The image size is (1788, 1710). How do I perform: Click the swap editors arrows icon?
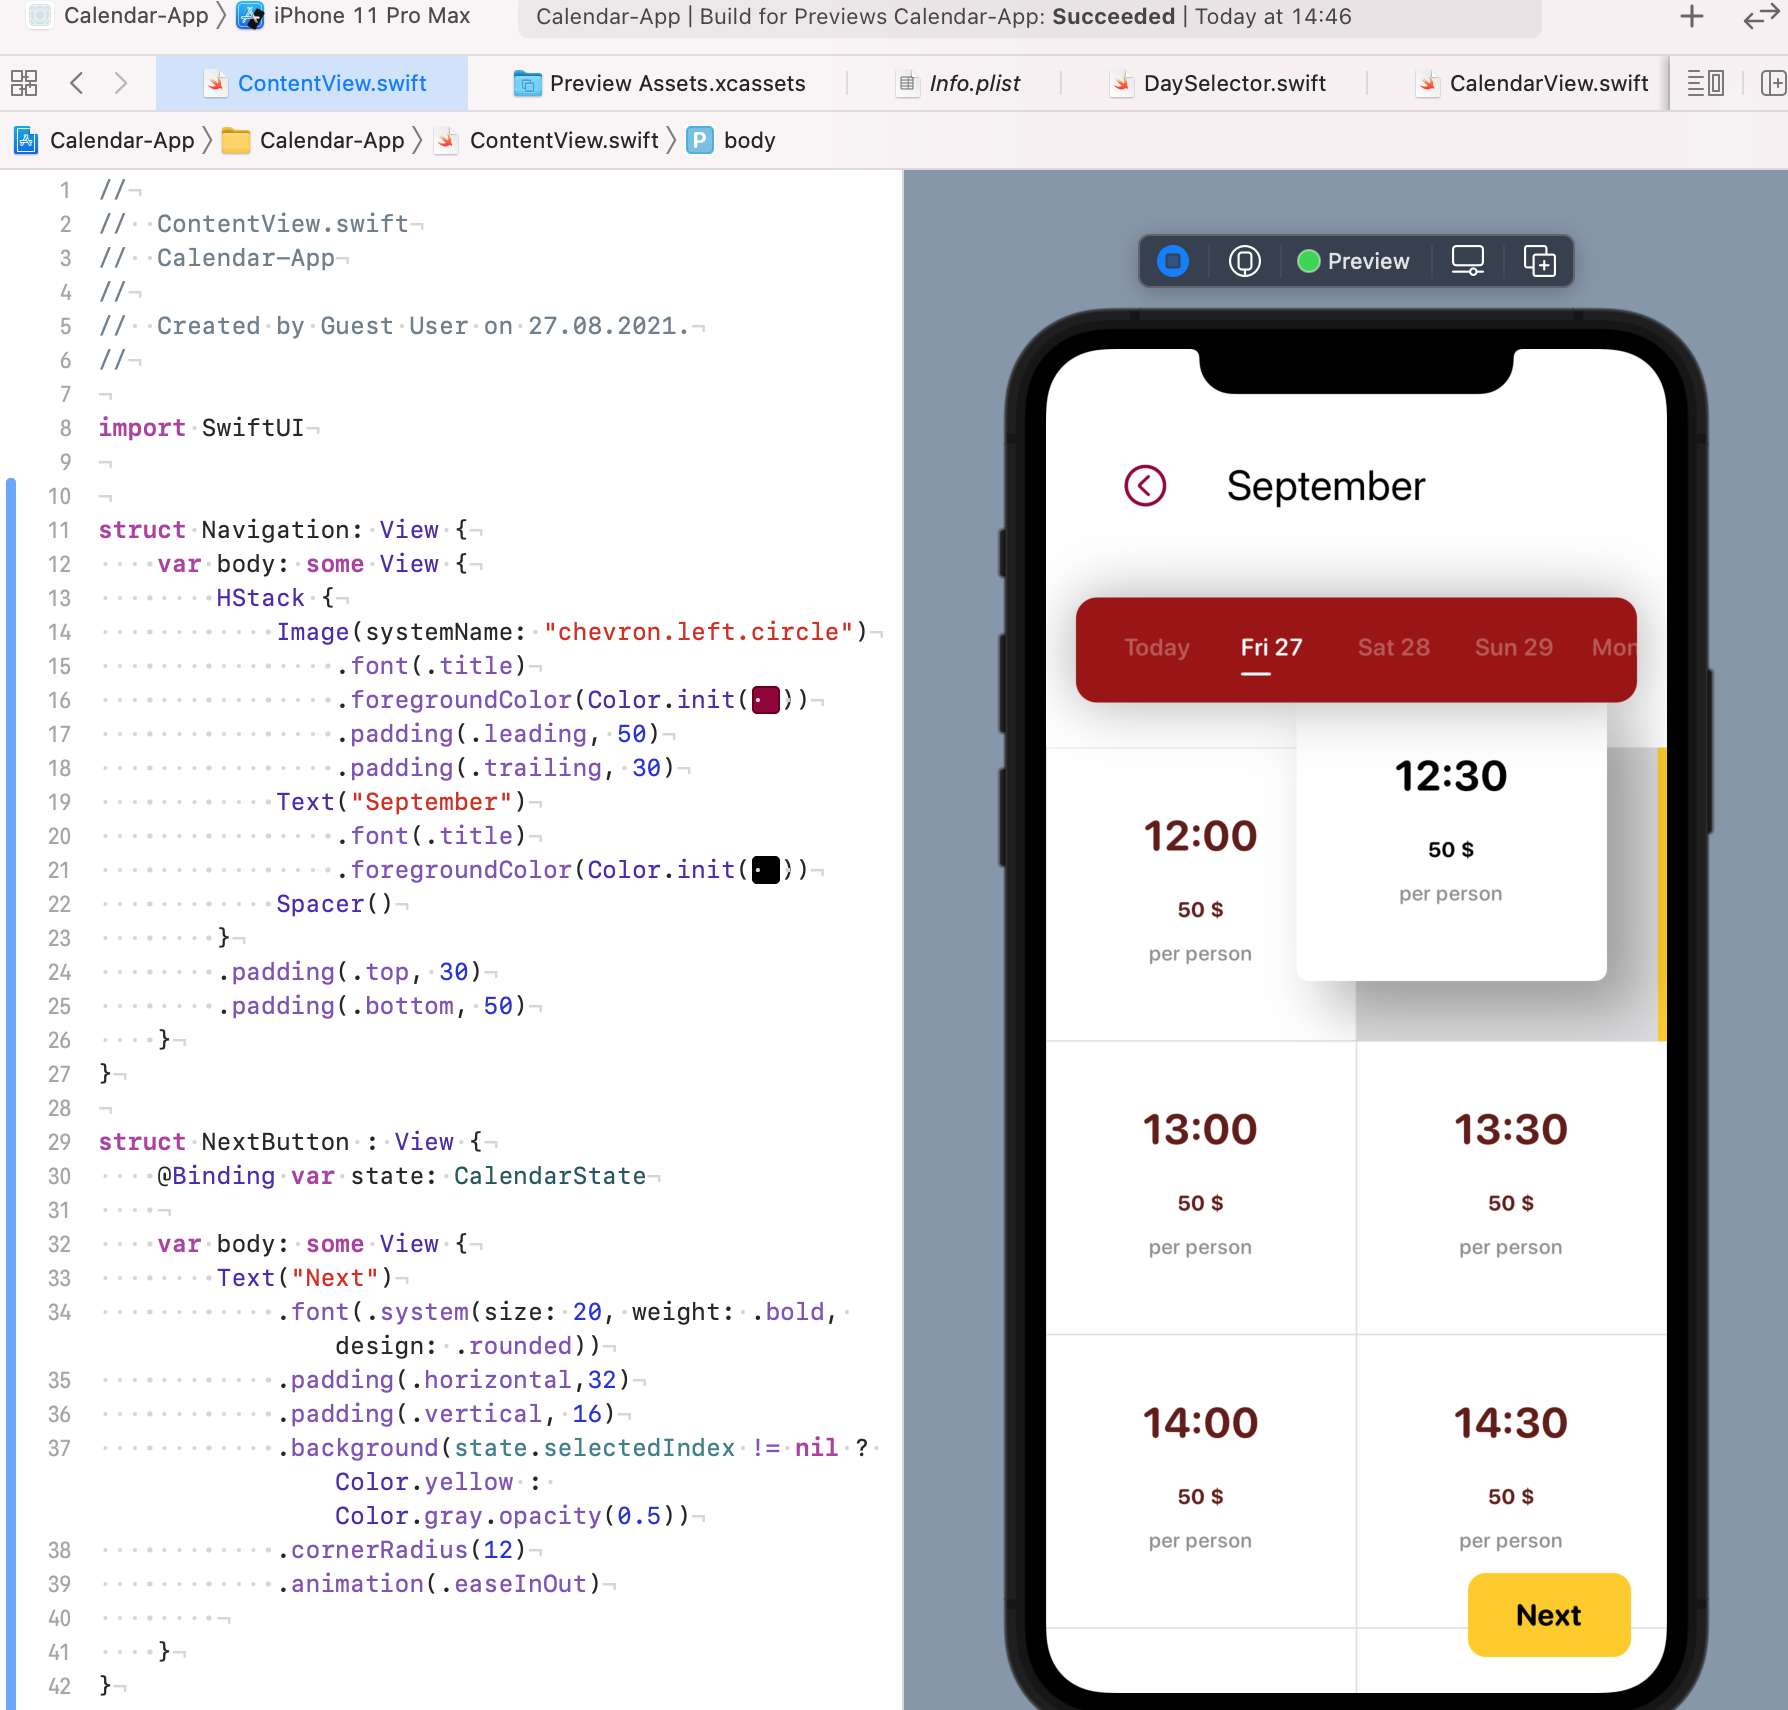coord(1760,17)
